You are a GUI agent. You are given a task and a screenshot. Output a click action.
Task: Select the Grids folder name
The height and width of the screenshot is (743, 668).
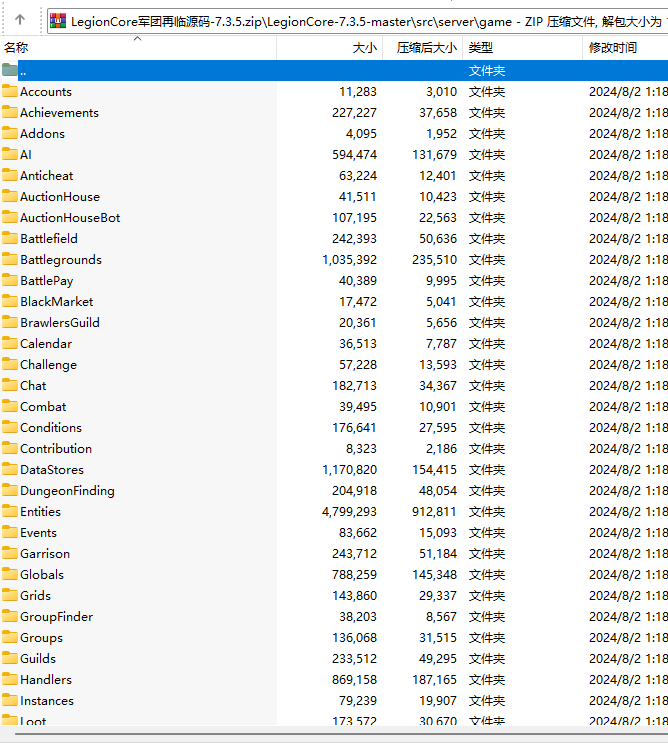coord(36,596)
